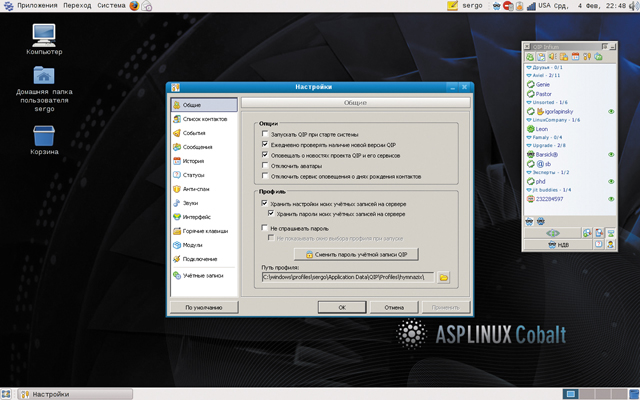This screenshot has height=400, width=640.
Task: Go to the История settings section
Action: pyautogui.click(x=204, y=161)
